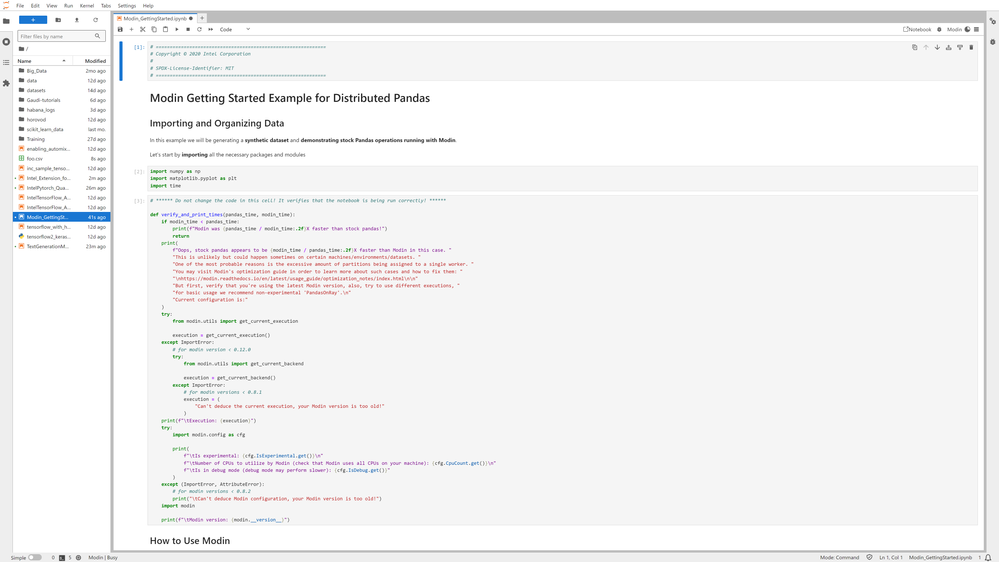The height and width of the screenshot is (562, 999).
Task: Run the selected cell with play button
Action: click(177, 29)
